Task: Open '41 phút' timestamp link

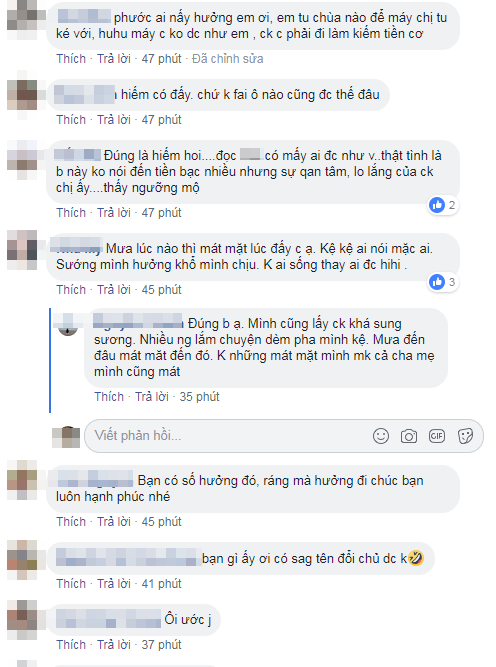Action: [161, 584]
